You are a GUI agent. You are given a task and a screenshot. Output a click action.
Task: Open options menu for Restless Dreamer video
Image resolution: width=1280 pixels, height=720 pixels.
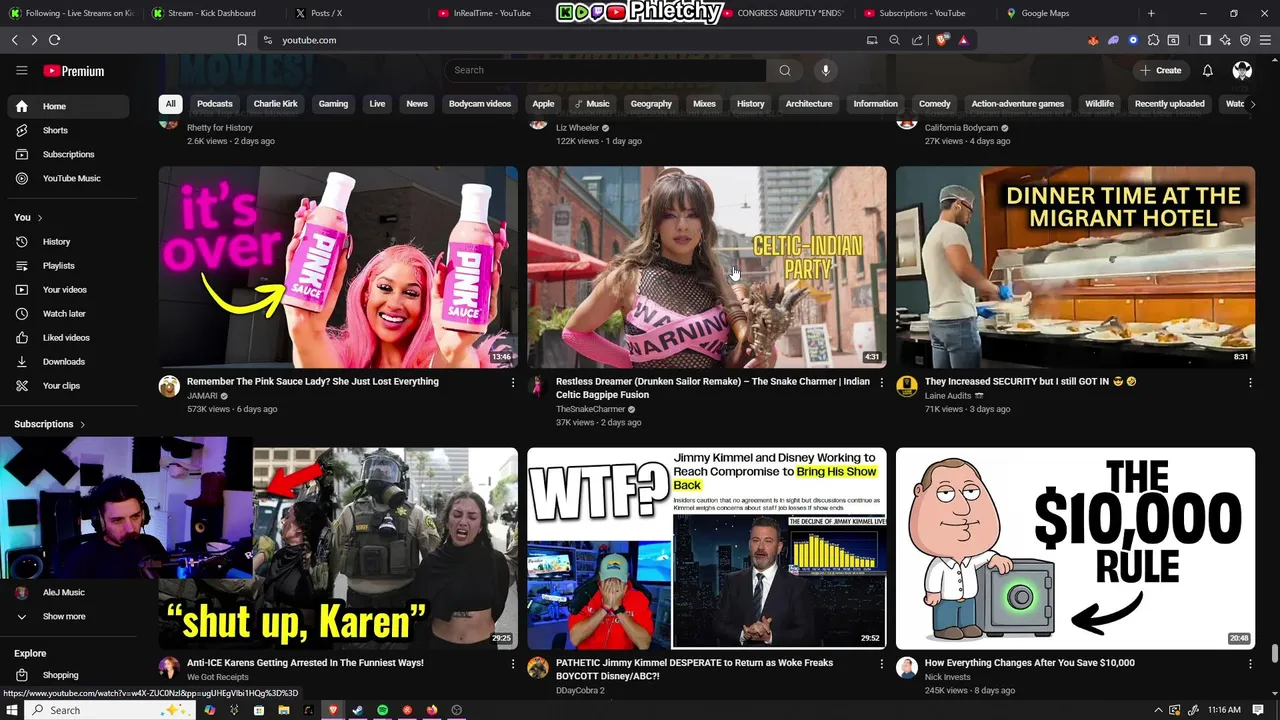[x=881, y=382]
